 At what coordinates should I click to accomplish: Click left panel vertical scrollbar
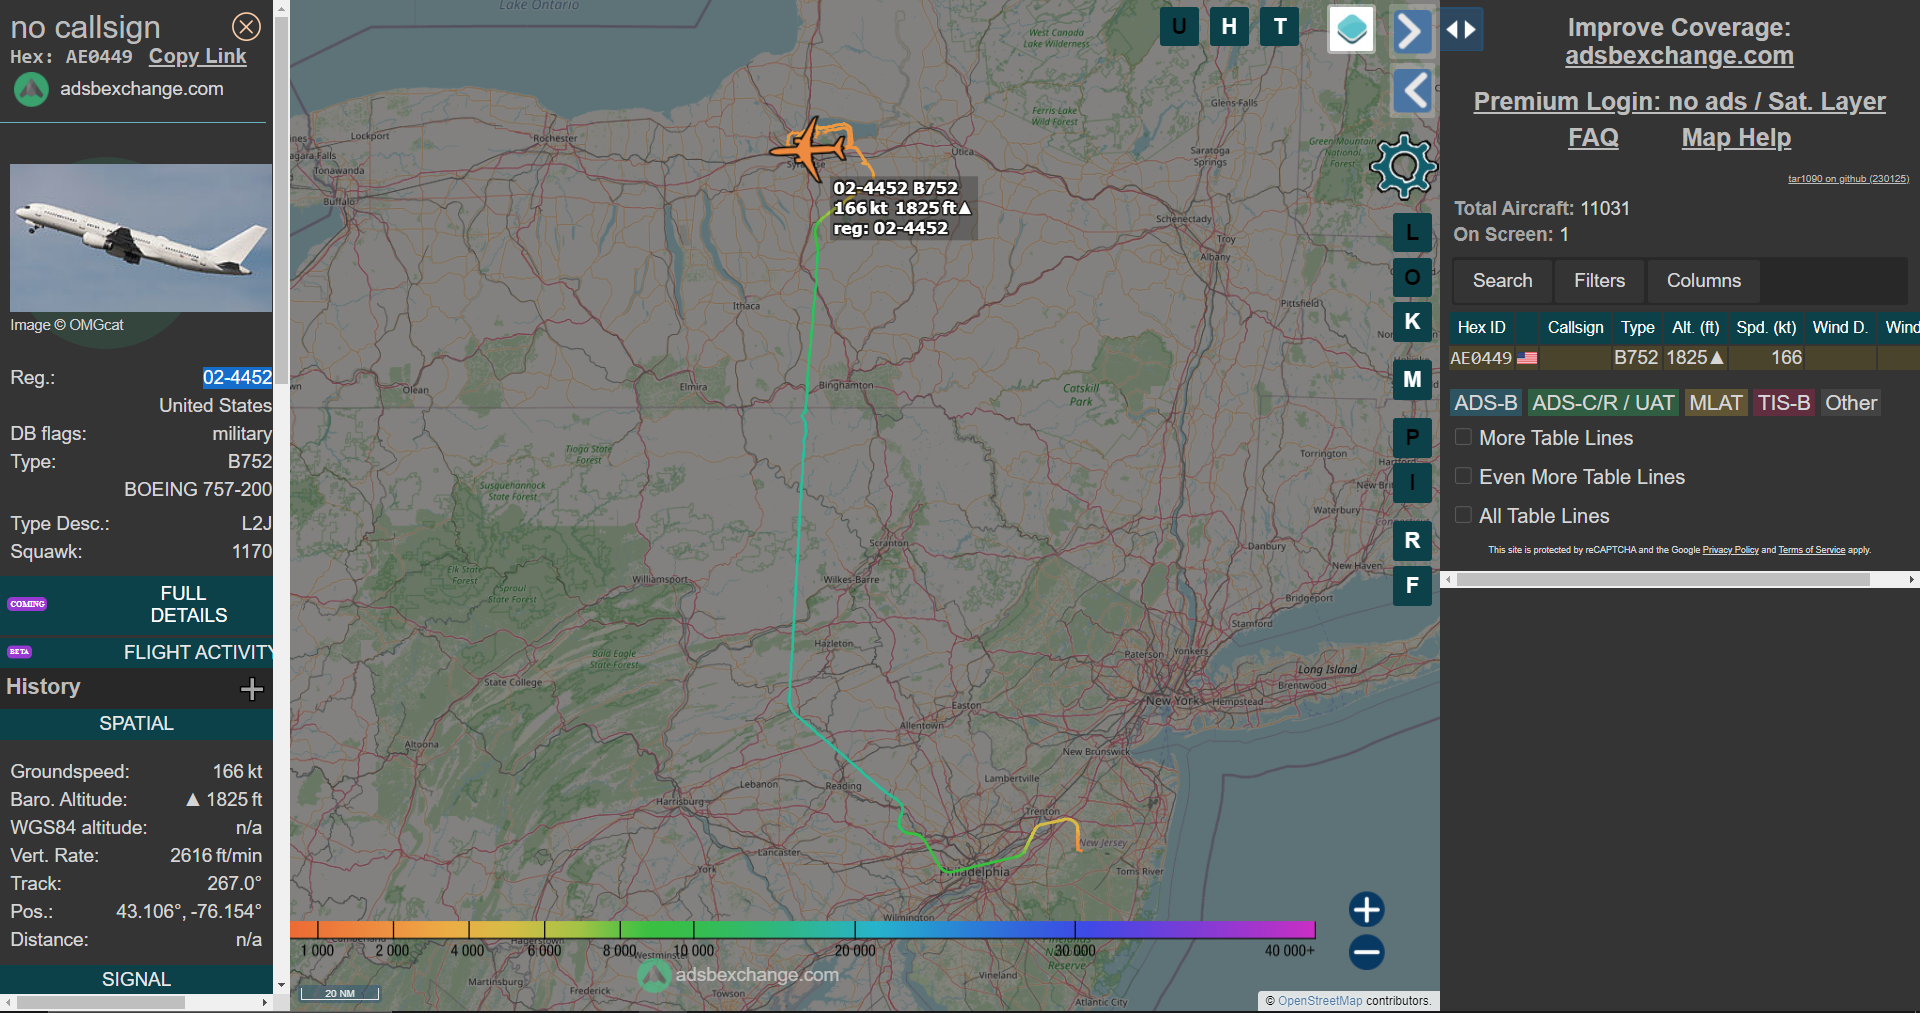[x=281, y=200]
